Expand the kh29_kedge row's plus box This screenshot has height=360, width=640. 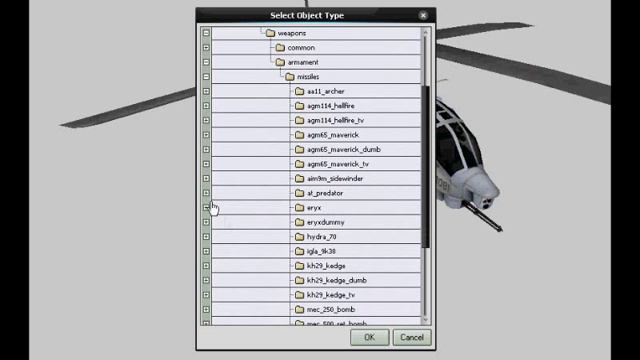pyautogui.click(x=206, y=266)
